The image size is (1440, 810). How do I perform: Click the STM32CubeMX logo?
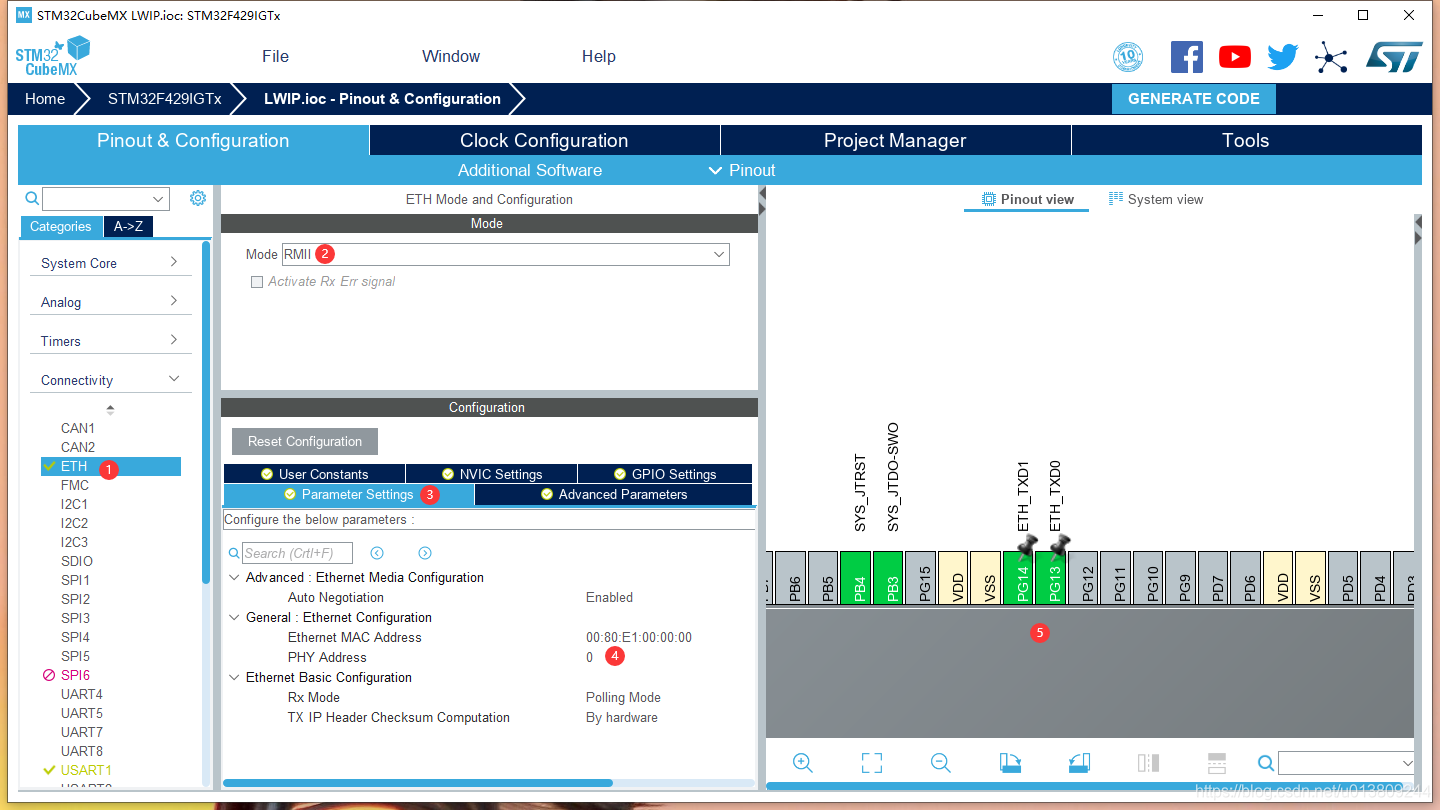tap(53, 57)
